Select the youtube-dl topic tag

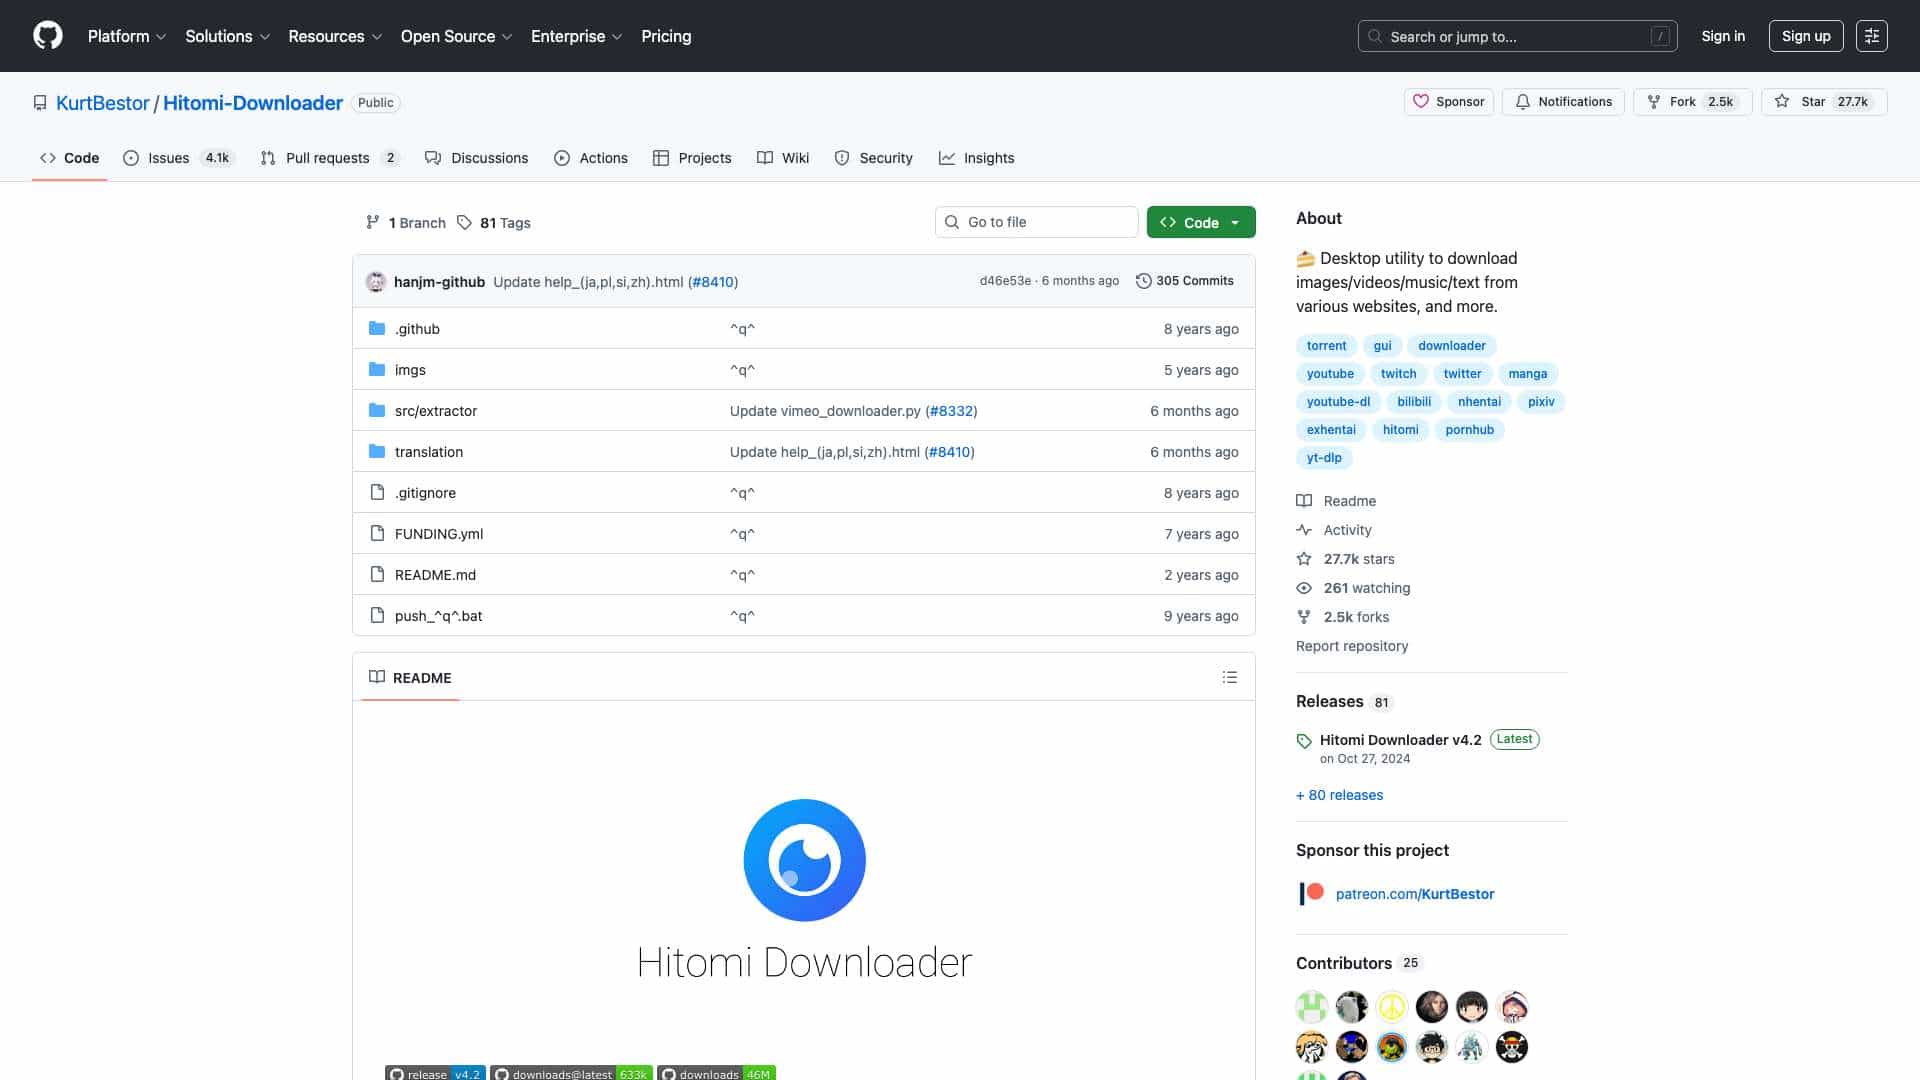pos(1338,401)
